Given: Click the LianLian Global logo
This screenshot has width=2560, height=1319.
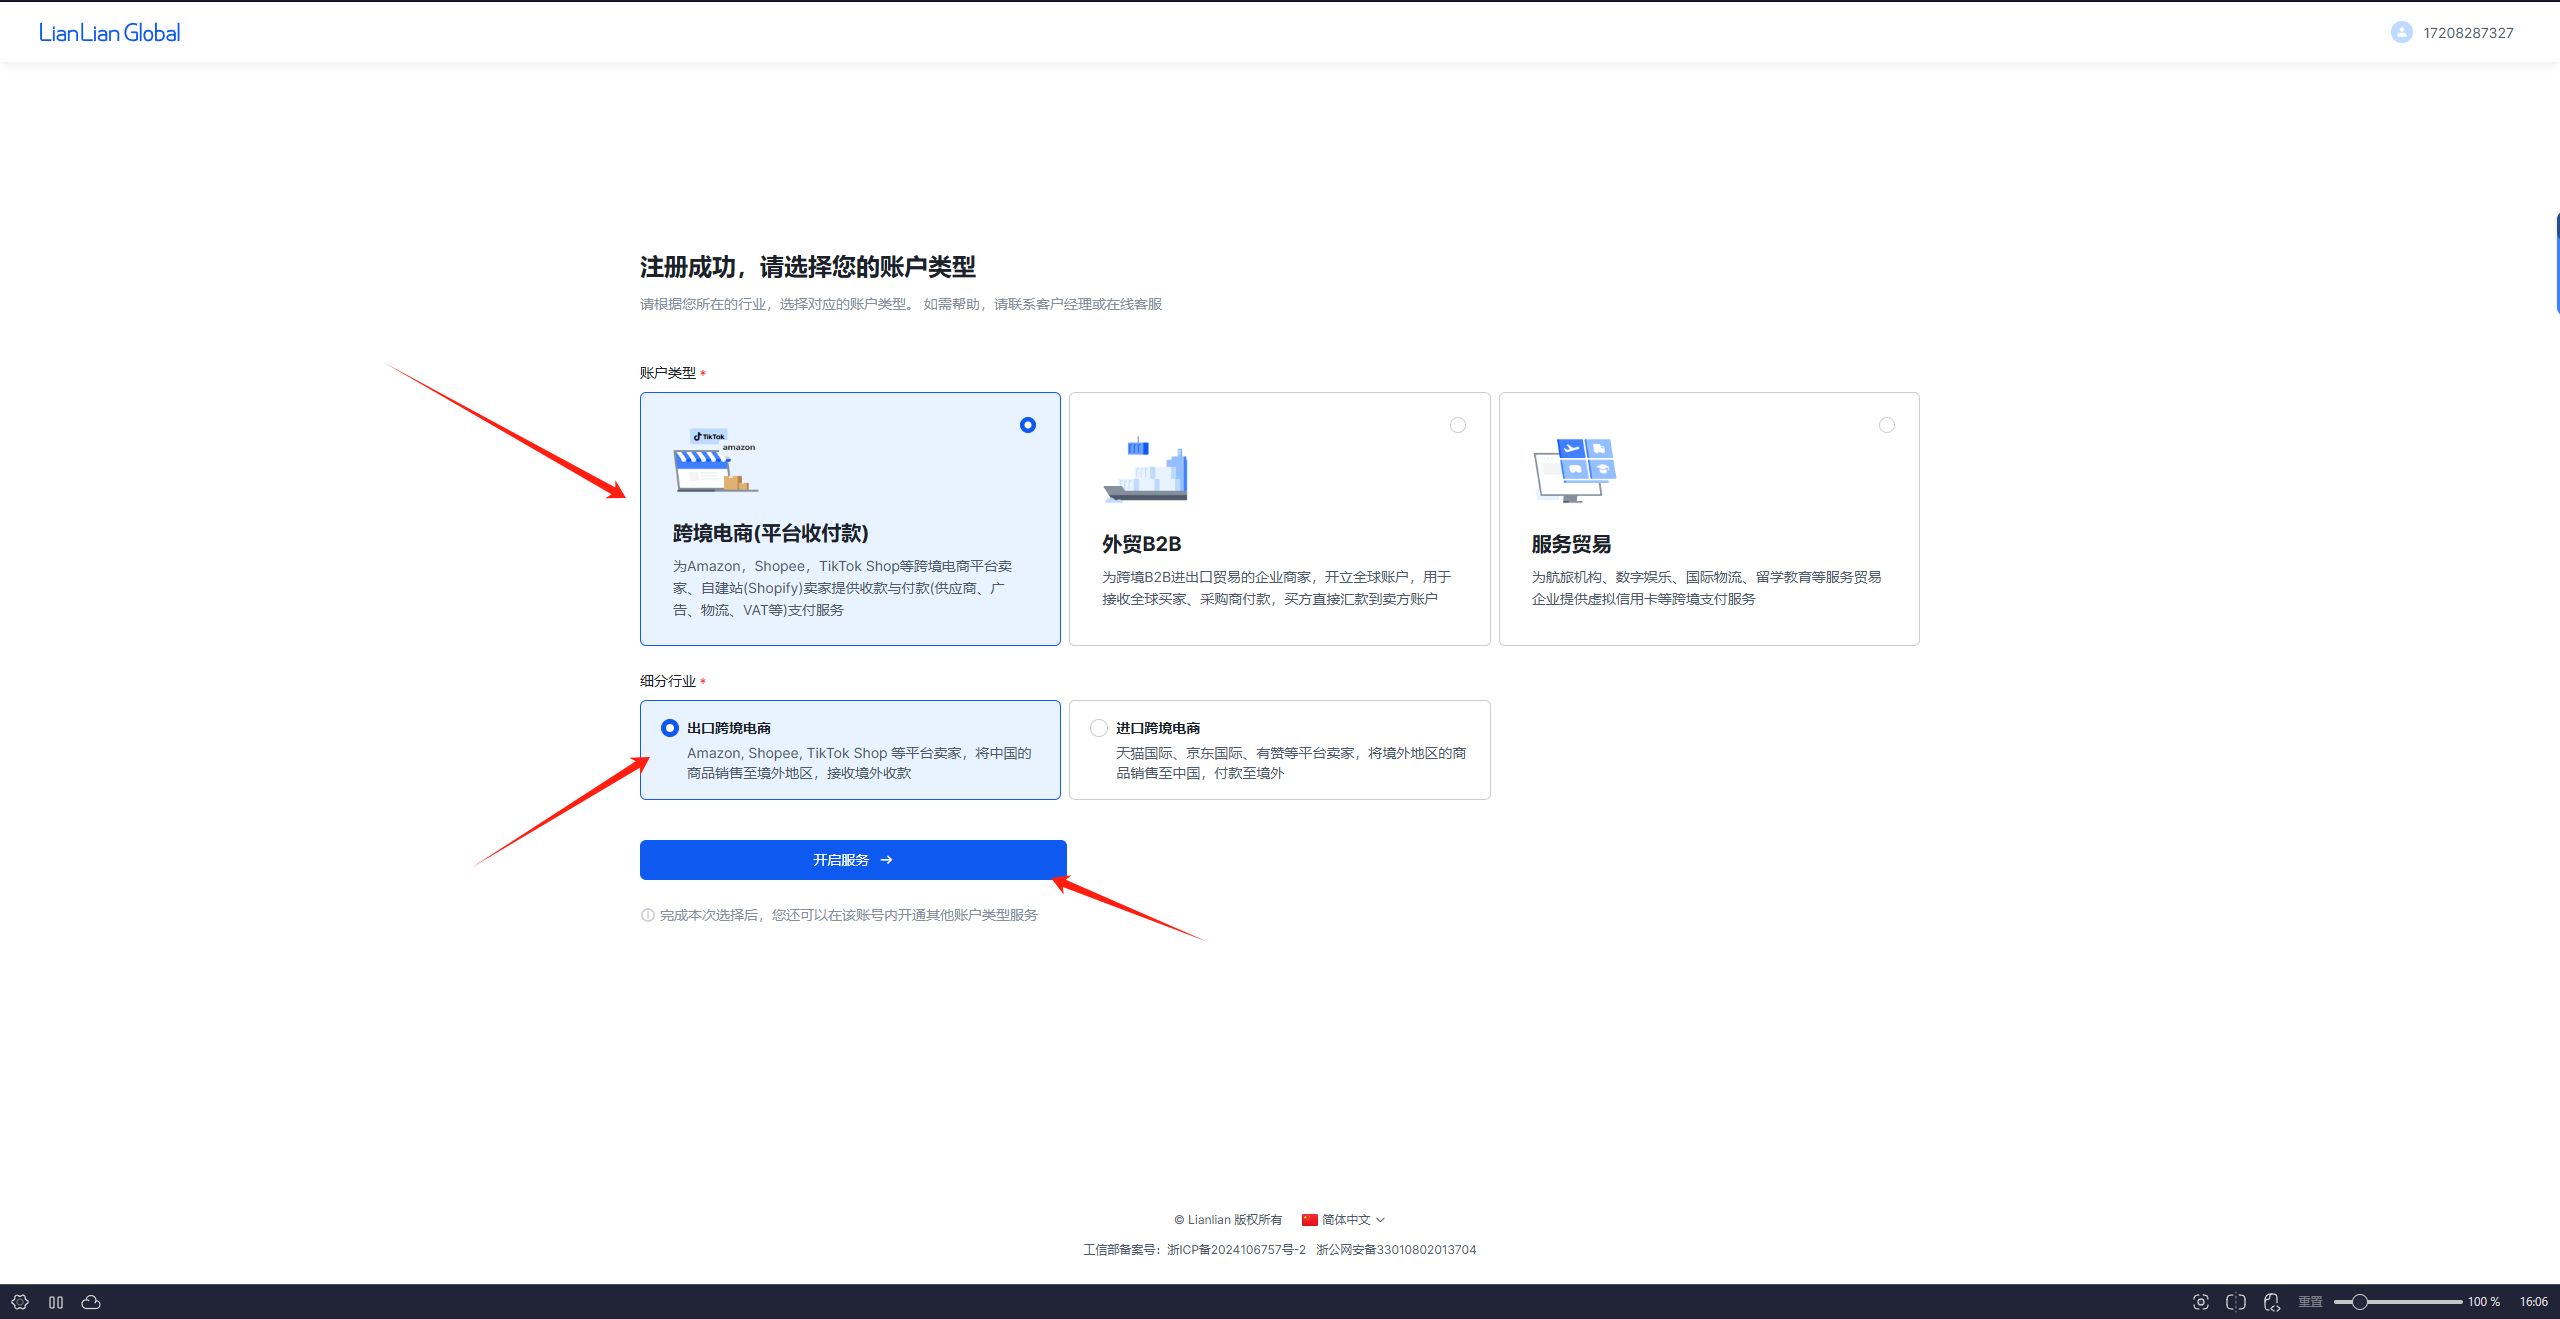Looking at the screenshot, I should [x=110, y=33].
